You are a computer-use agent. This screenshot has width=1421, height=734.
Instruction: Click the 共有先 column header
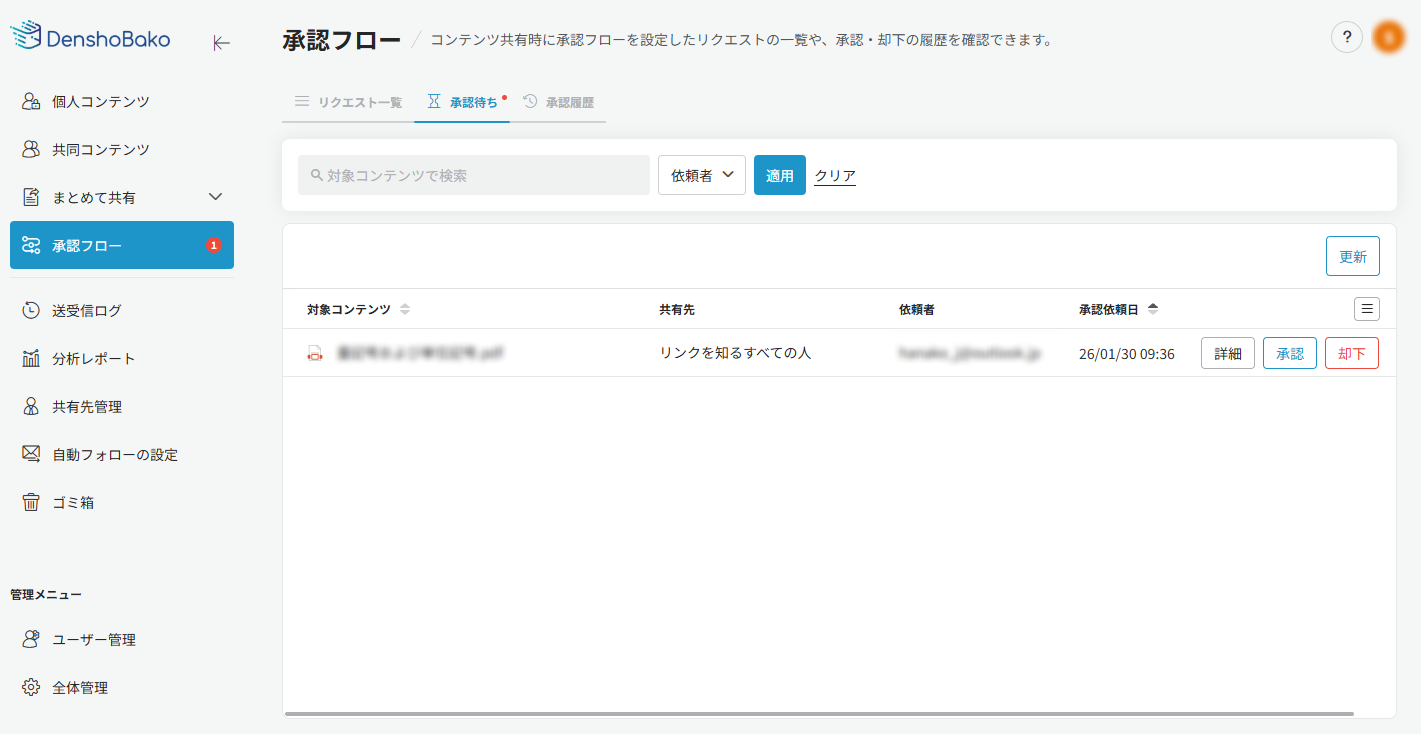tap(677, 310)
